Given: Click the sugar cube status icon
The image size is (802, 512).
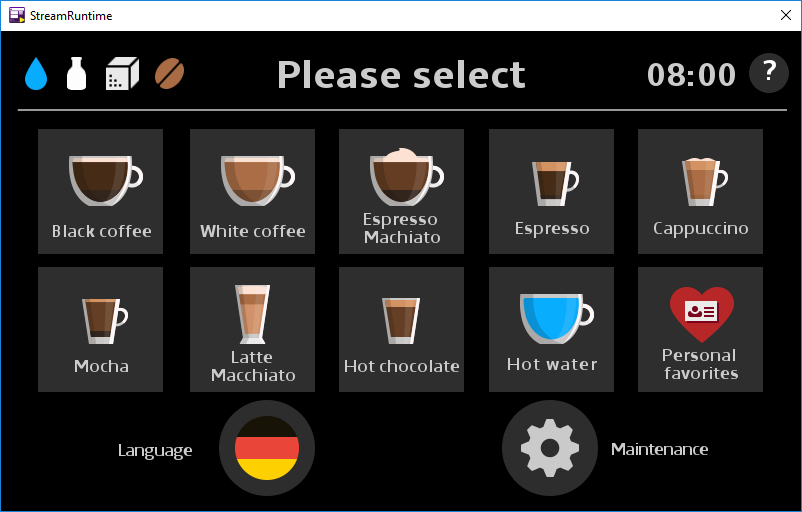Looking at the screenshot, I should click(122, 74).
